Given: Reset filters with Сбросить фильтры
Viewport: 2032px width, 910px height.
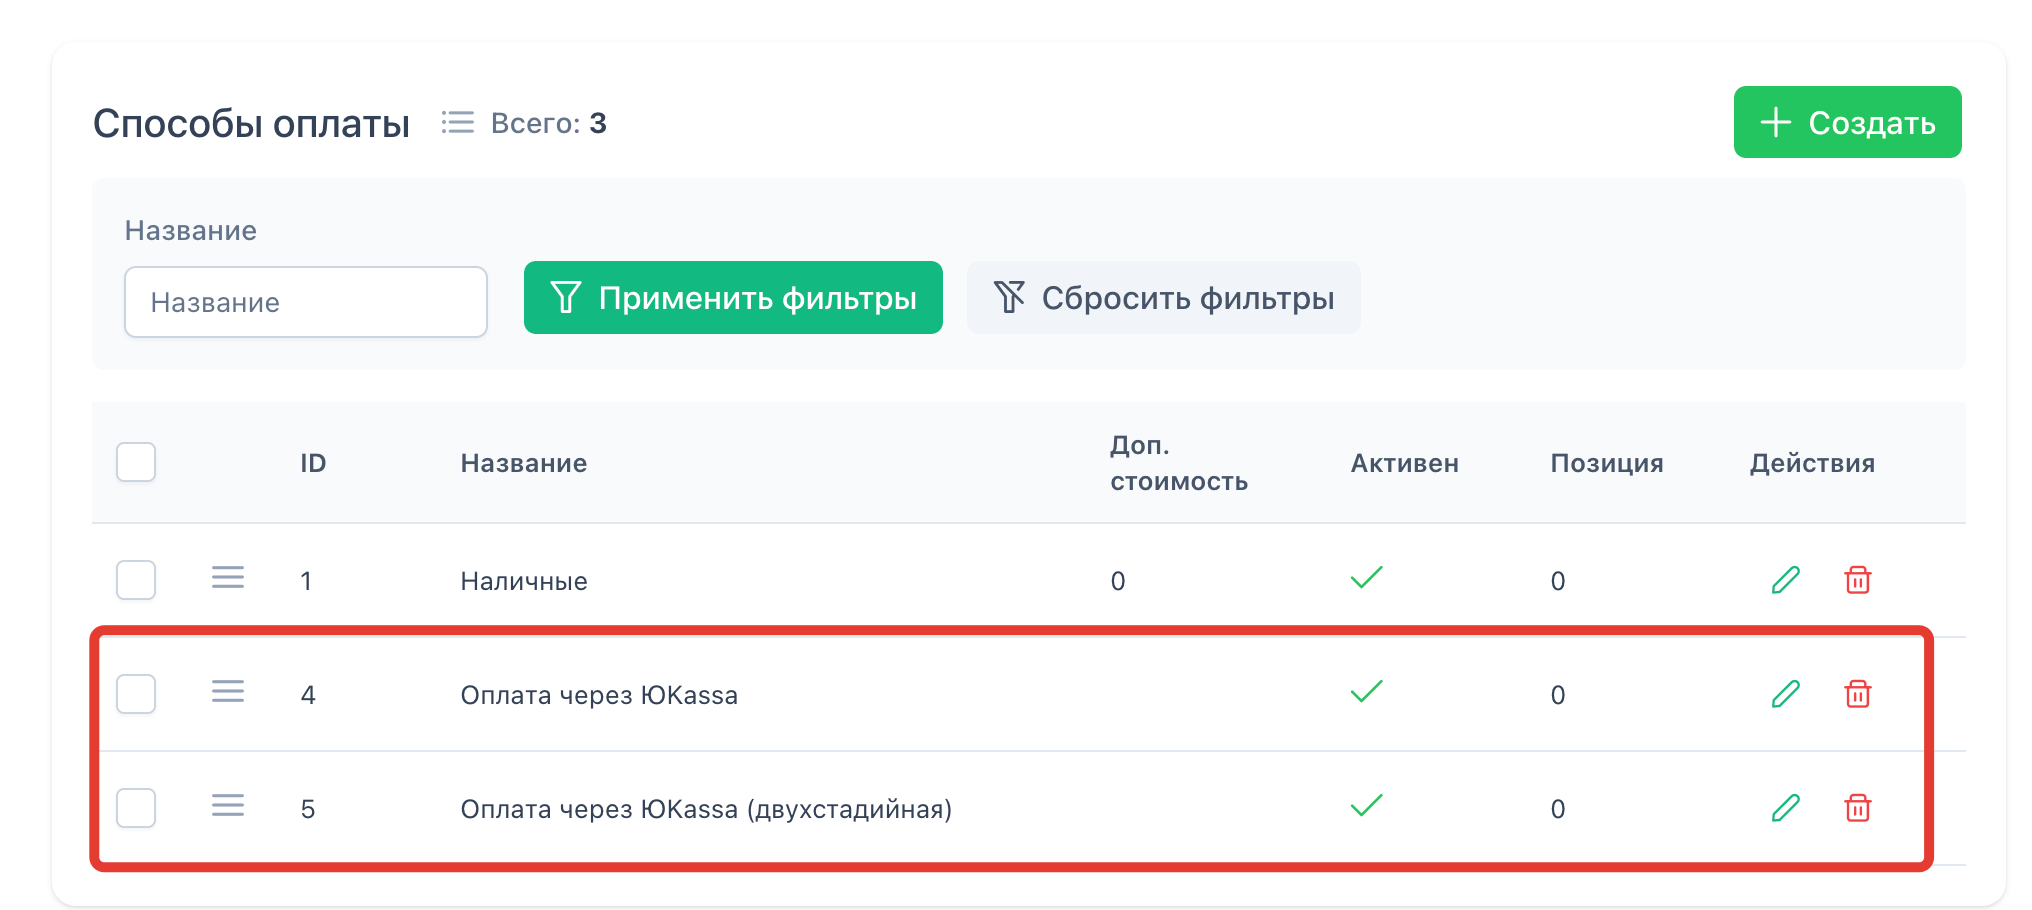Looking at the screenshot, I should pyautogui.click(x=1163, y=298).
